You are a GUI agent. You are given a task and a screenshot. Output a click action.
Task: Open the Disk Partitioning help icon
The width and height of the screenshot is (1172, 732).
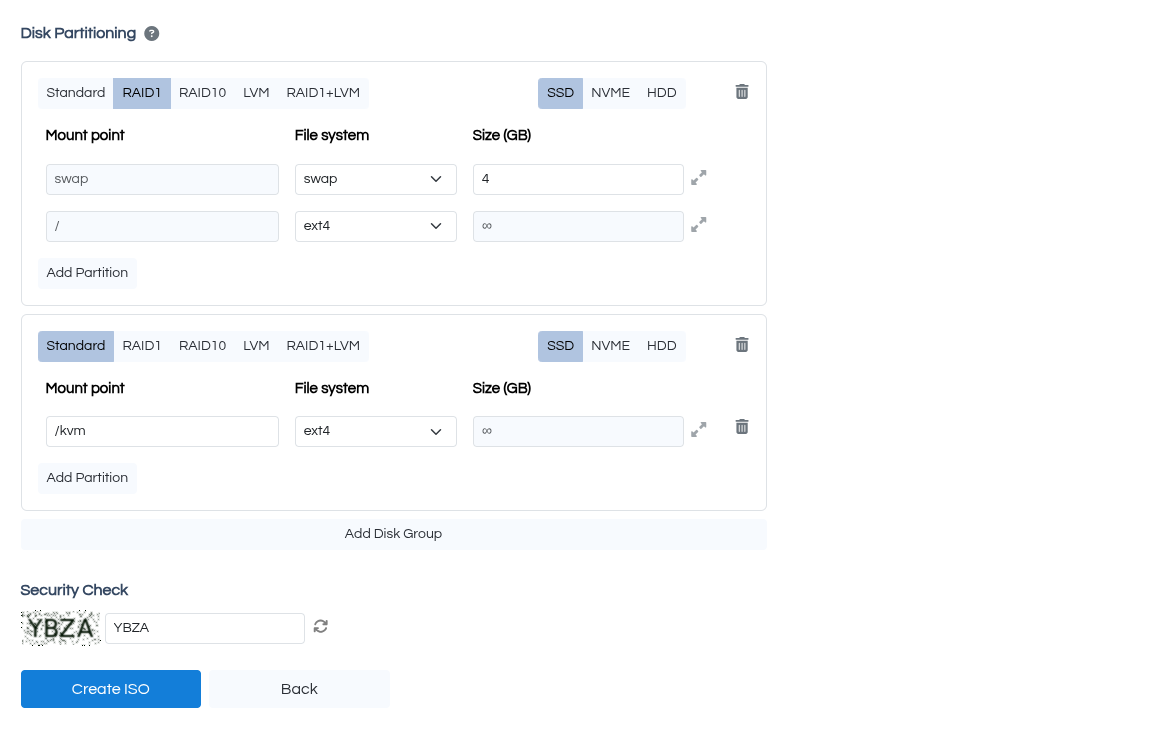[151, 33]
